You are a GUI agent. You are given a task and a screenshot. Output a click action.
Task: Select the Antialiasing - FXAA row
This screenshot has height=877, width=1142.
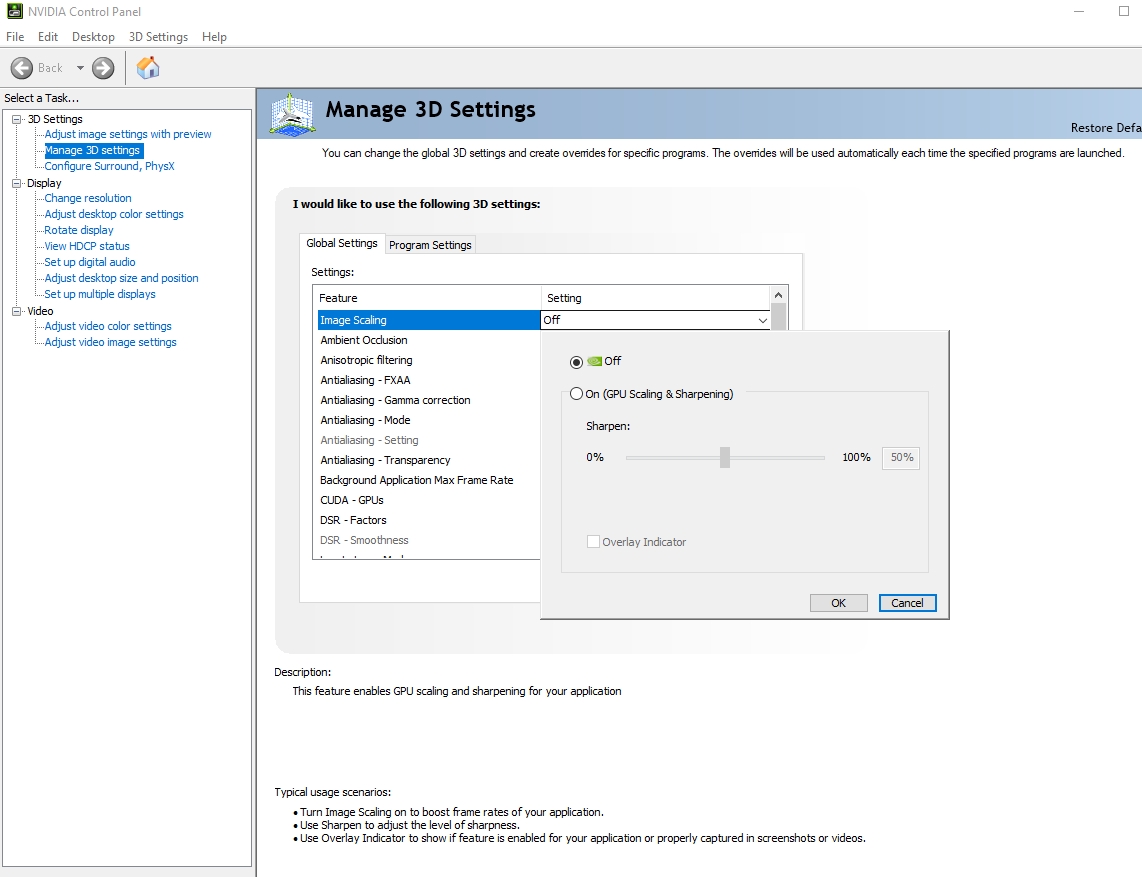(429, 380)
